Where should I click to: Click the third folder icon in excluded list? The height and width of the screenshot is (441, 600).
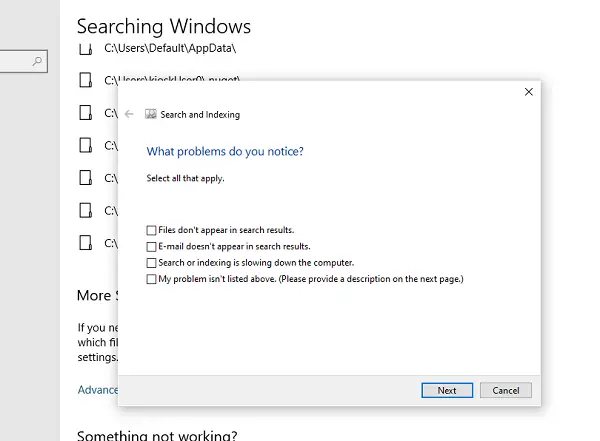pyautogui.click(x=85, y=113)
